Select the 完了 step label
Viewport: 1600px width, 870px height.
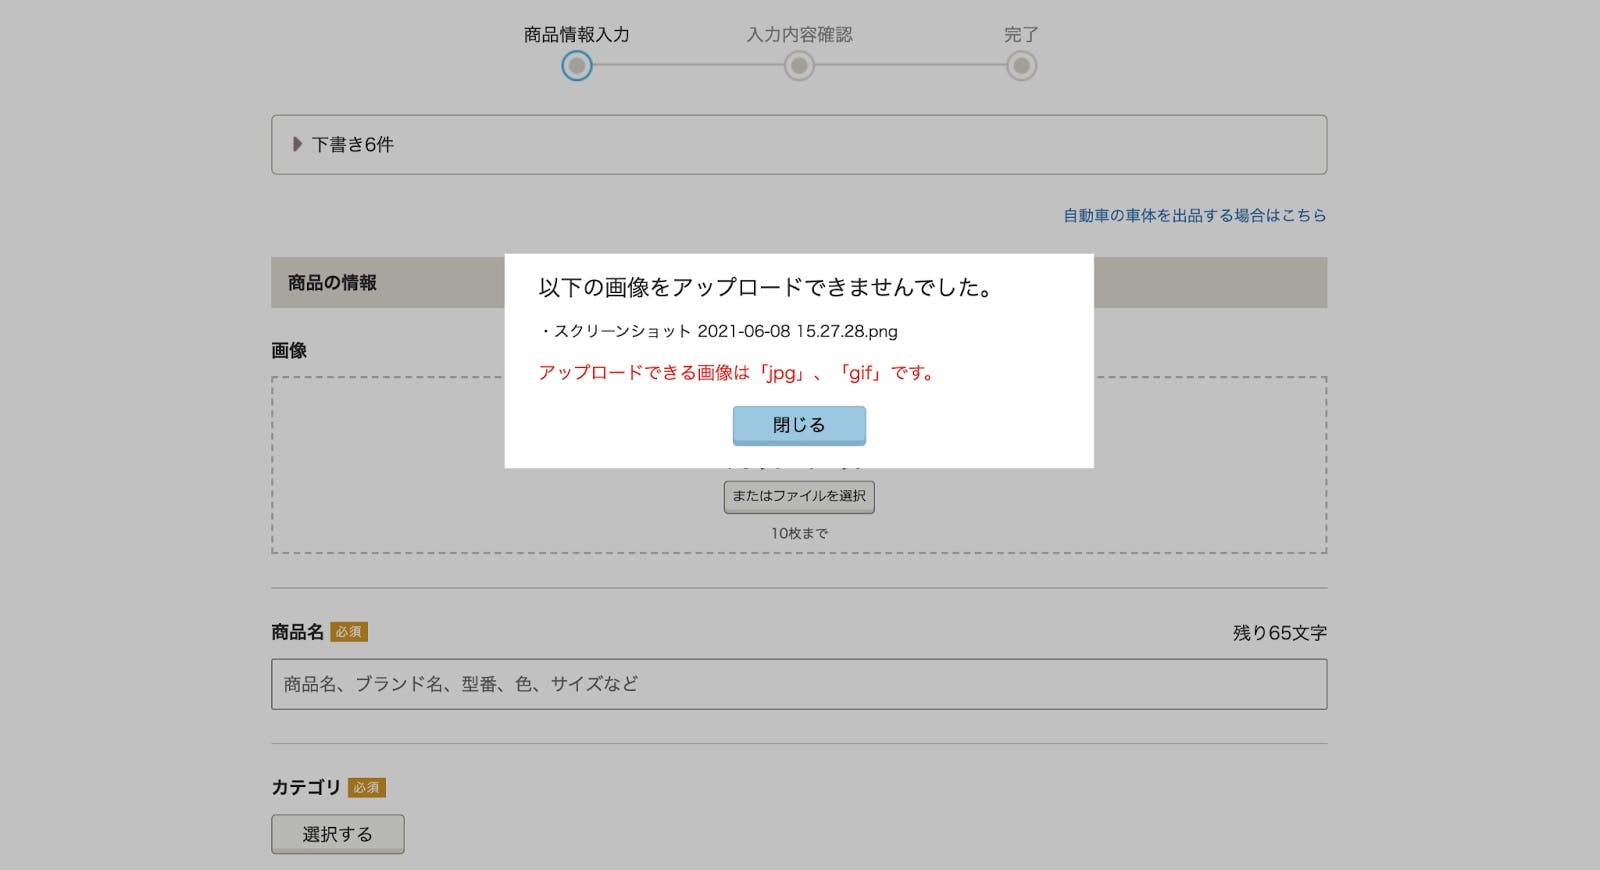coord(1021,34)
